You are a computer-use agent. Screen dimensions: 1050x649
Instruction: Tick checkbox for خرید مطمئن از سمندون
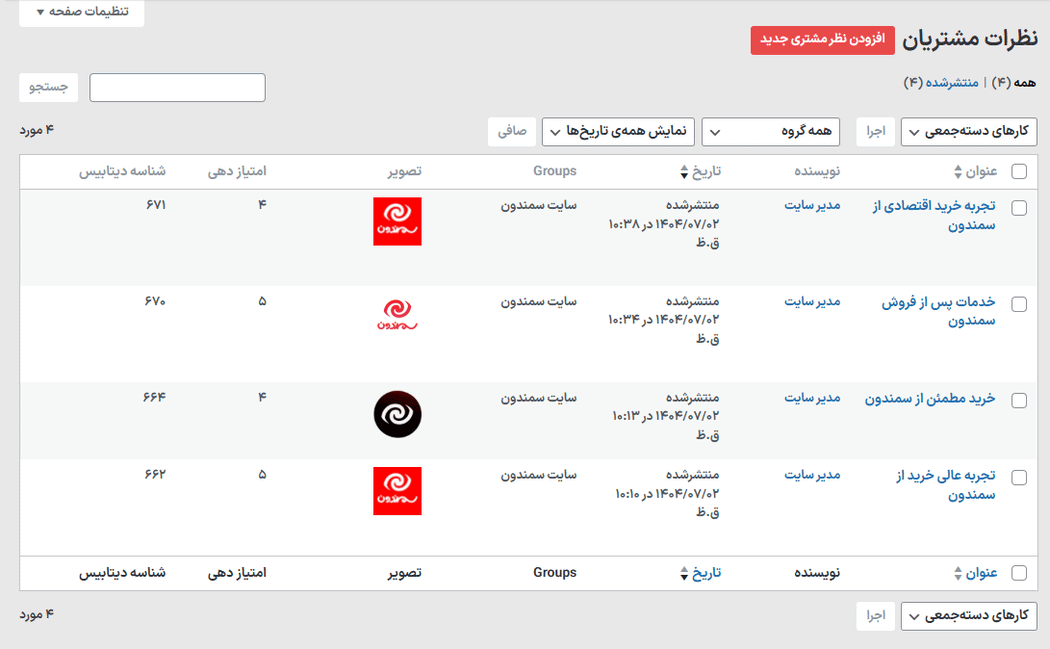pyautogui.click(x=1019, y=401)
